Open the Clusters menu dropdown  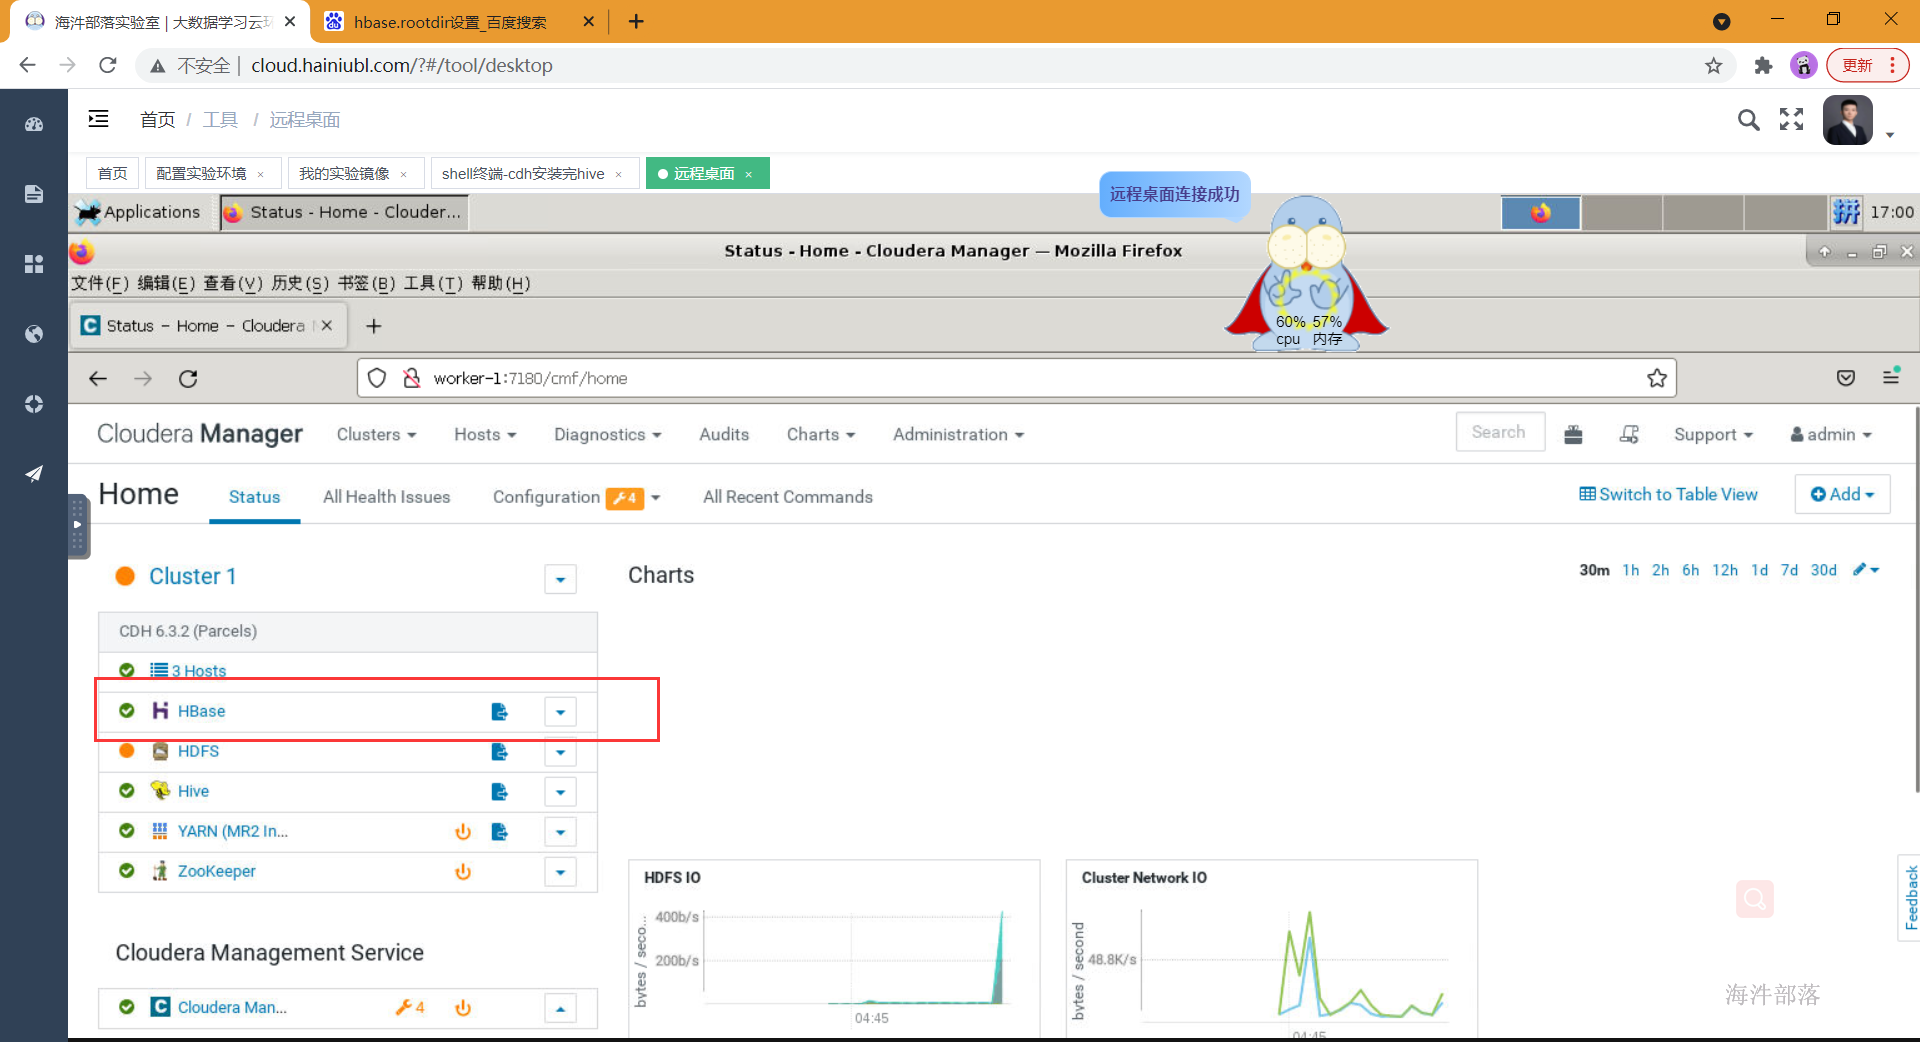pyautogui.click(x=376, y=434)
